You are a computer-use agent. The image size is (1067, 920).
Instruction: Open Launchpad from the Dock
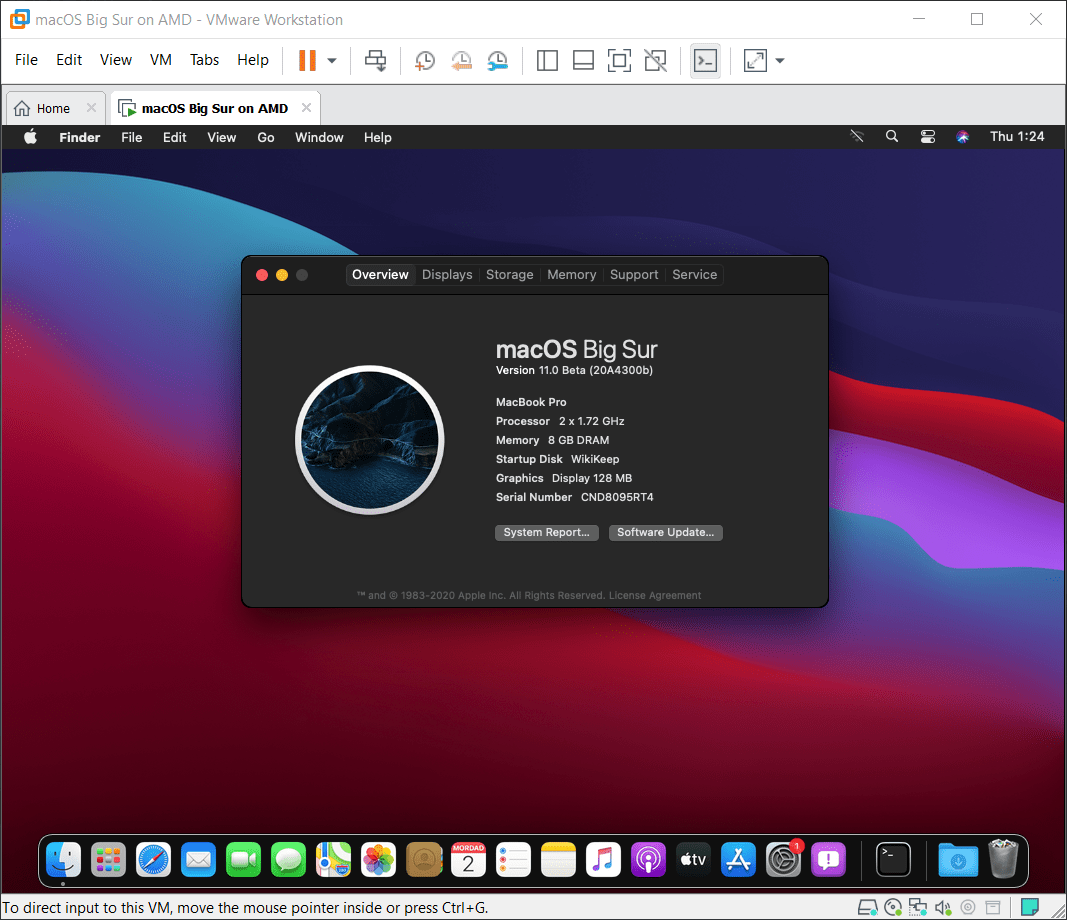[108, 859]
